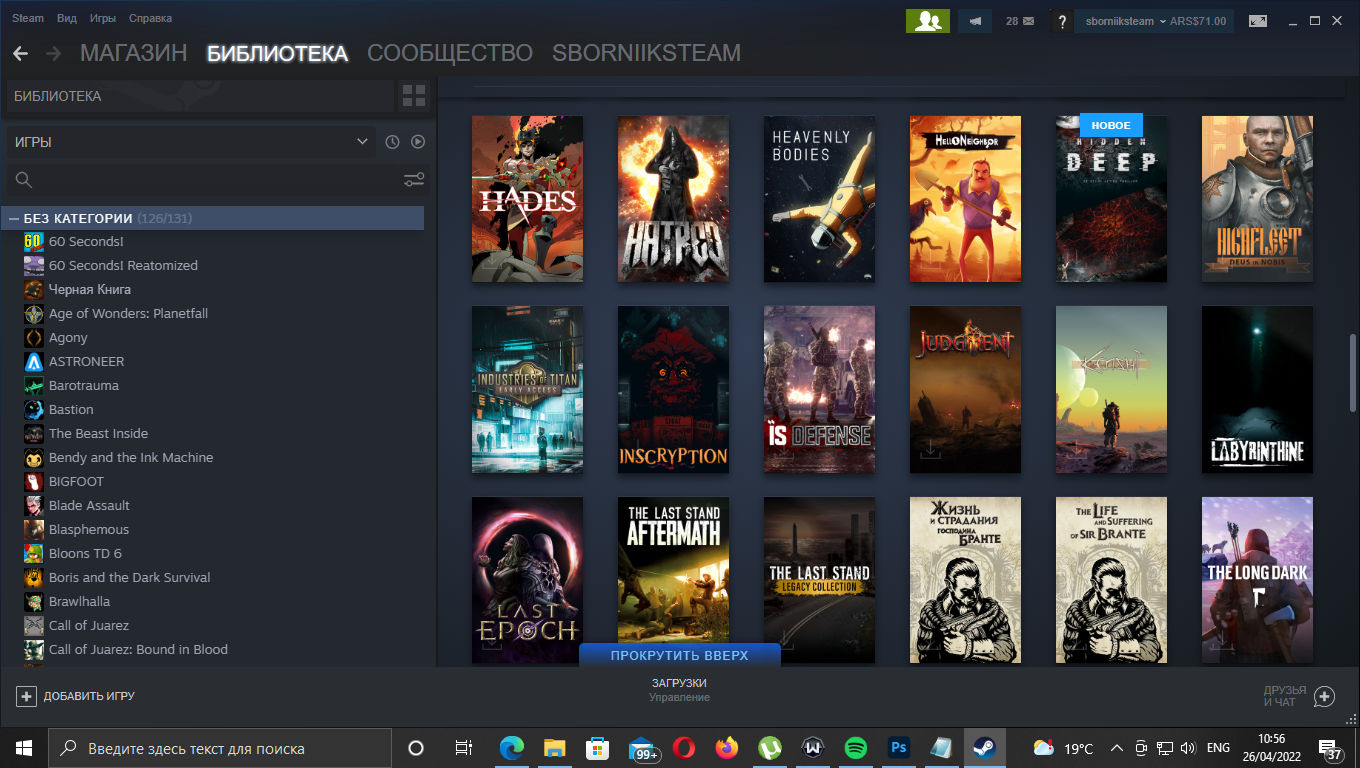Open the Steam menu
The width and height of the screenshot is (1360, 768).
[x=28, y=18]
